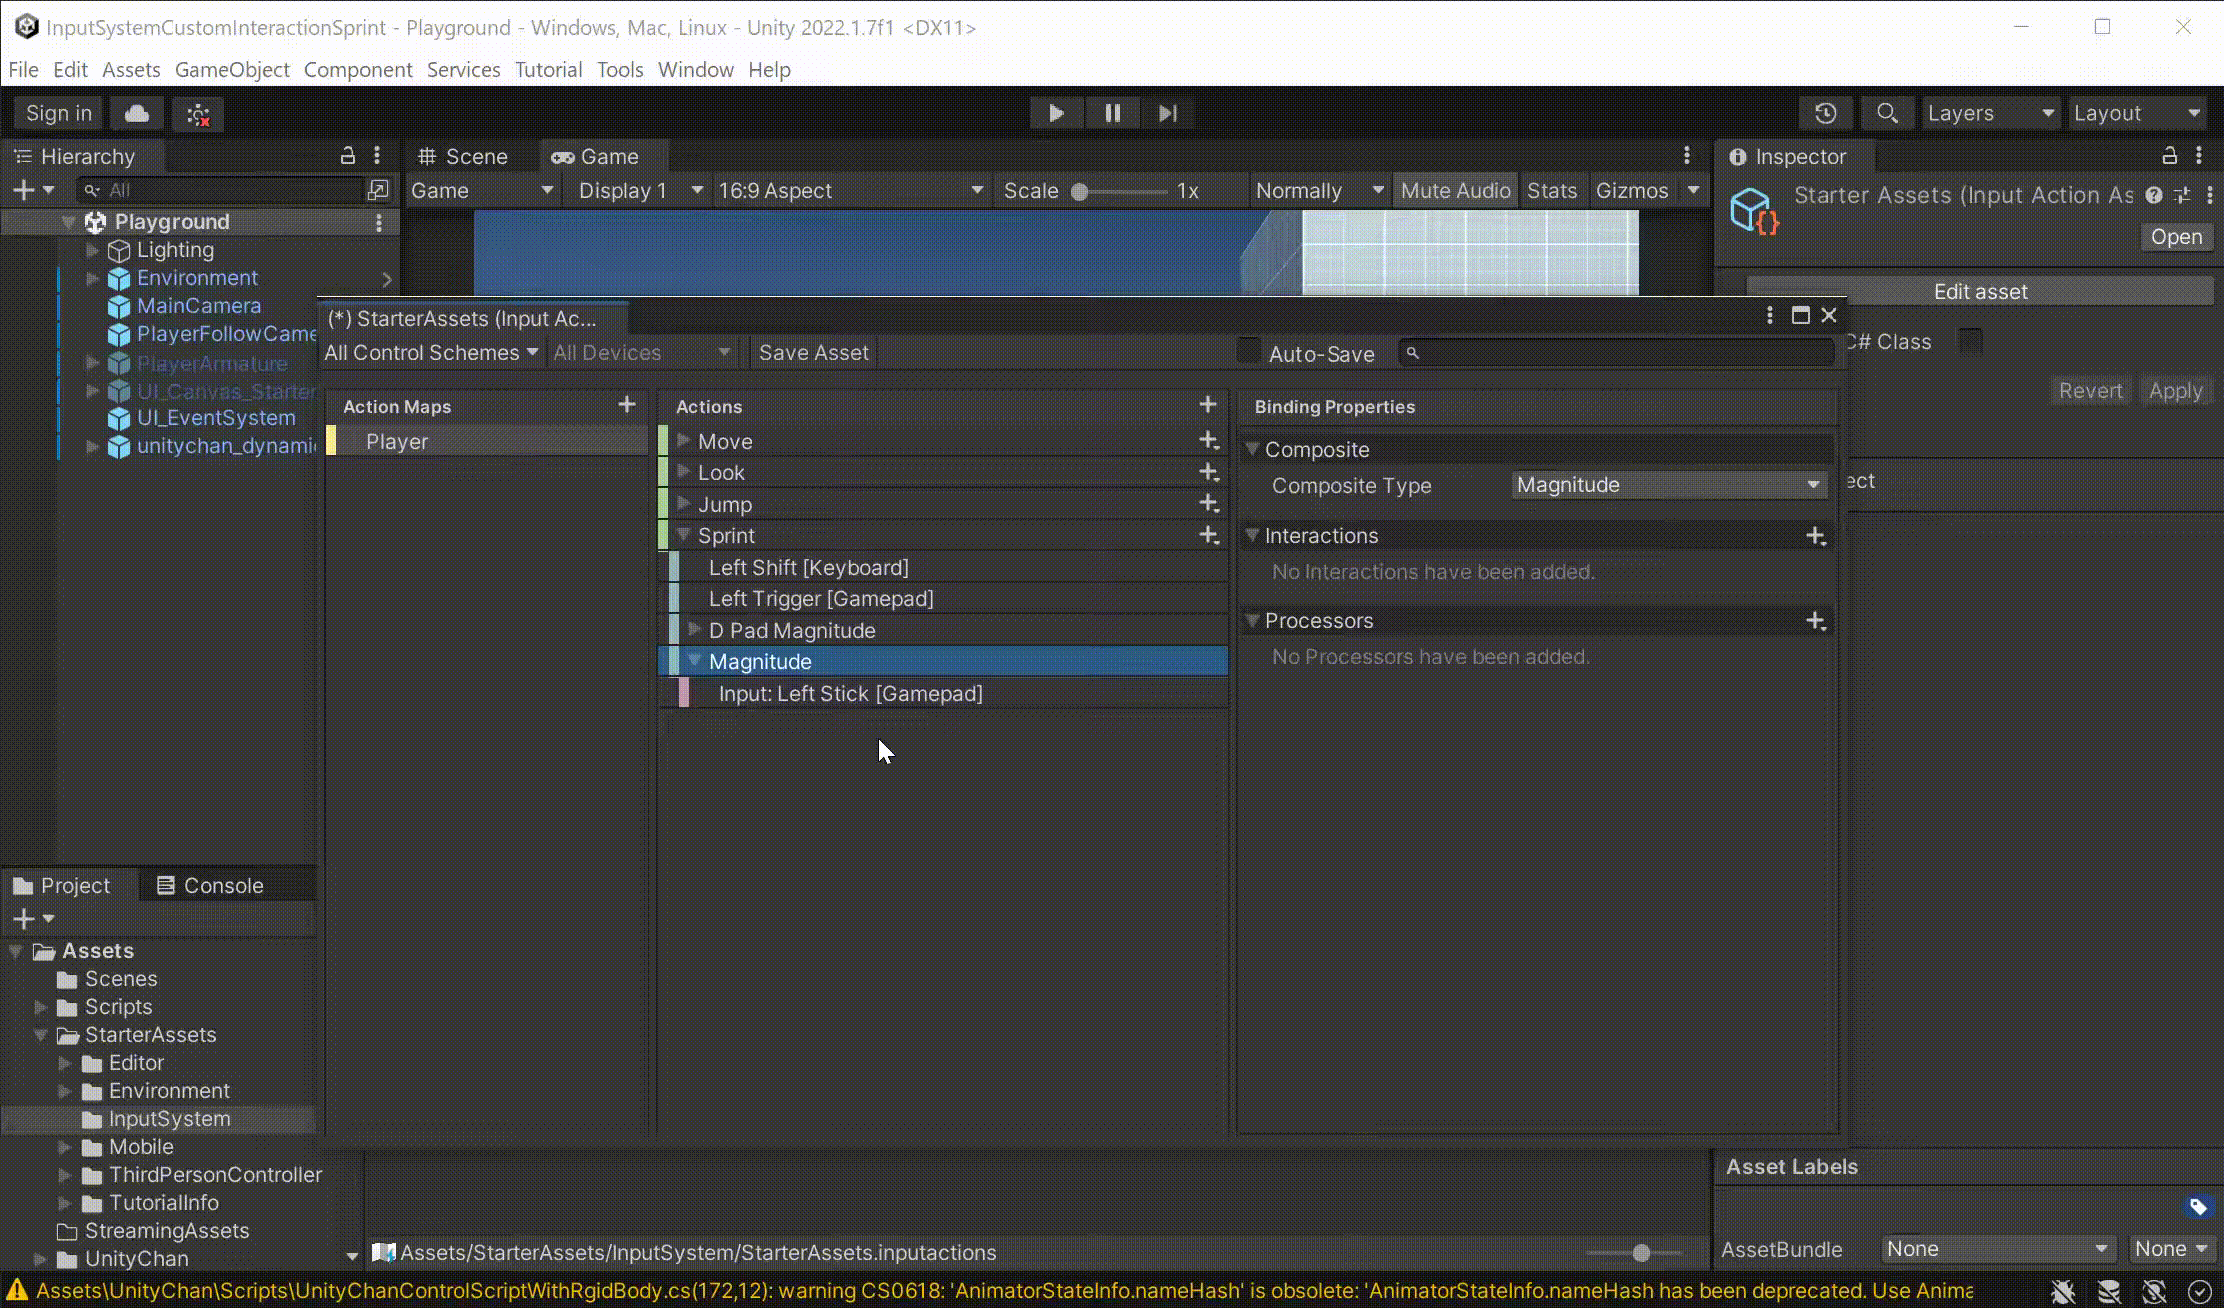
Task: Click the Pause button in the toolbar
Action: click(1112, 113)
